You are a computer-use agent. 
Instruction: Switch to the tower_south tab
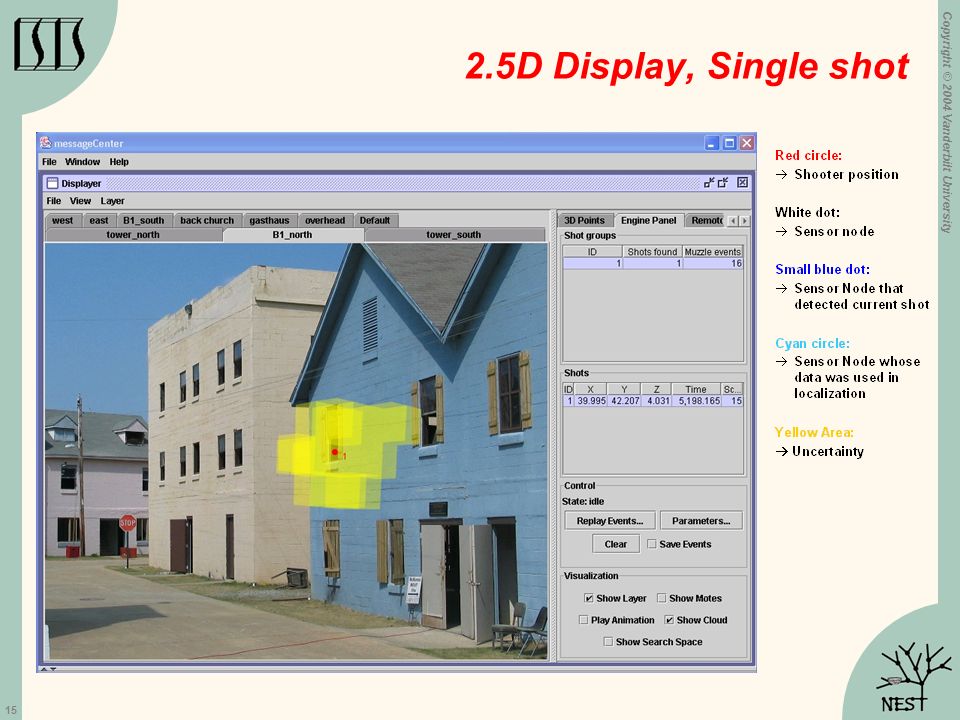tap(454, 234)
